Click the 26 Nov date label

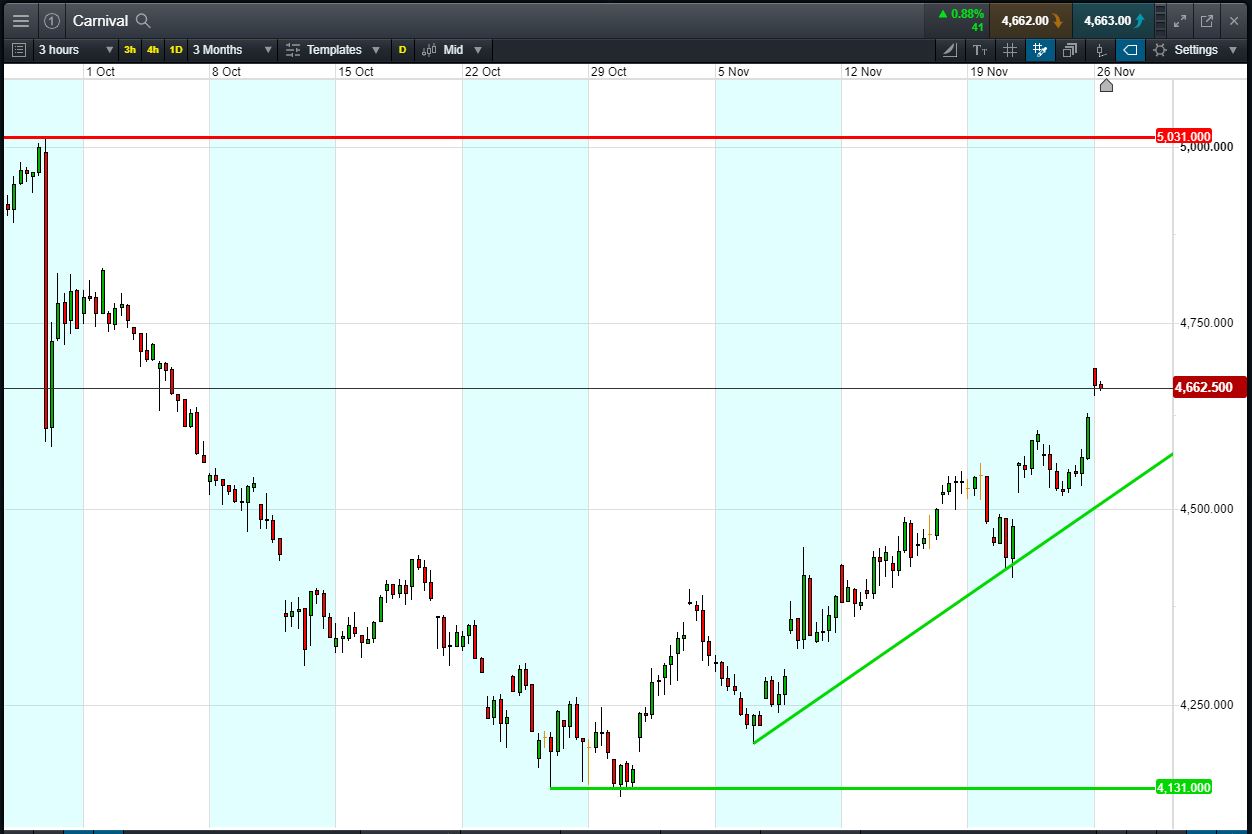tap(1116, 72)
